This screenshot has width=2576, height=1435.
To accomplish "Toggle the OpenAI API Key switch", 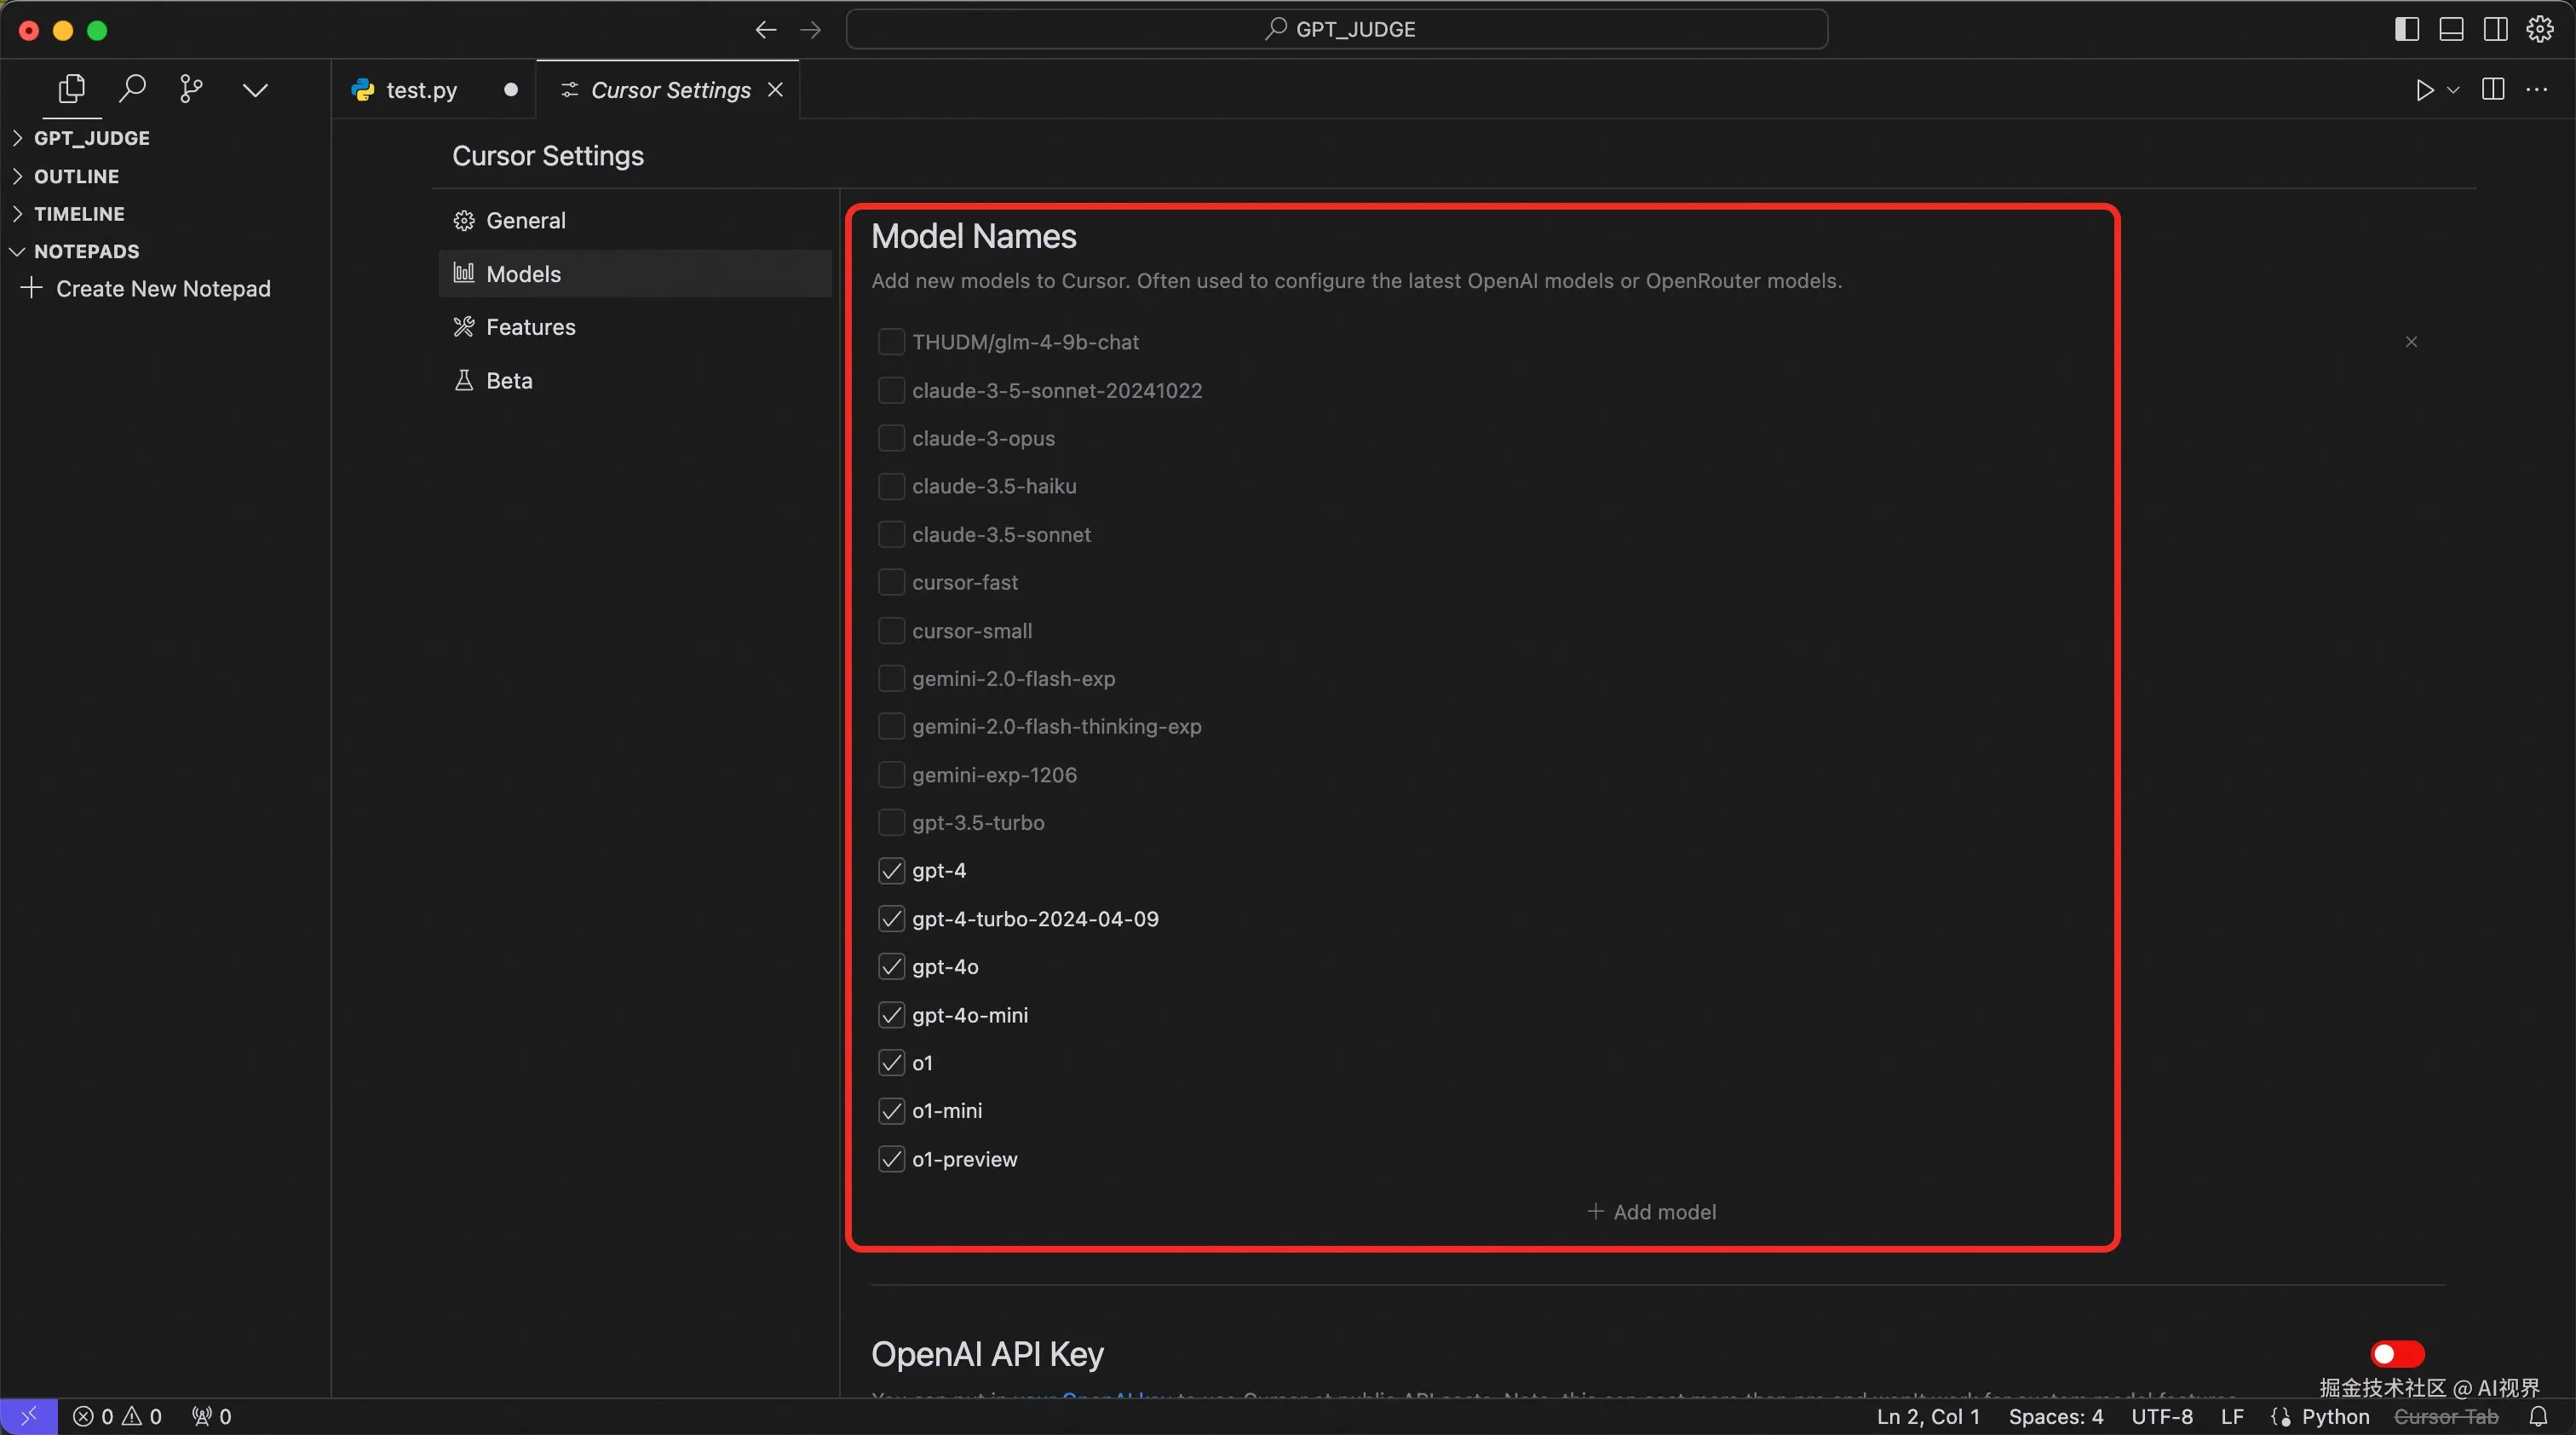I will pos(2397,1353).
